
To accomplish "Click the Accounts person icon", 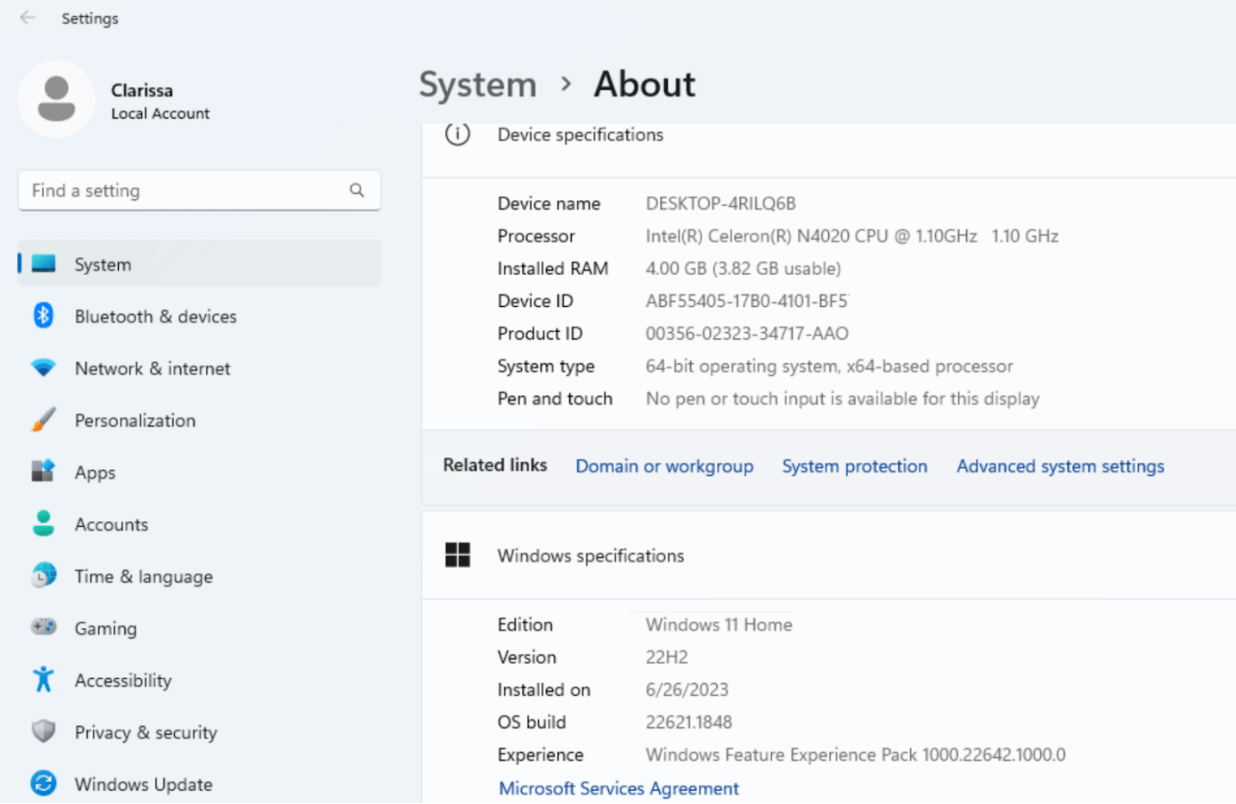I will pos(43,524).
